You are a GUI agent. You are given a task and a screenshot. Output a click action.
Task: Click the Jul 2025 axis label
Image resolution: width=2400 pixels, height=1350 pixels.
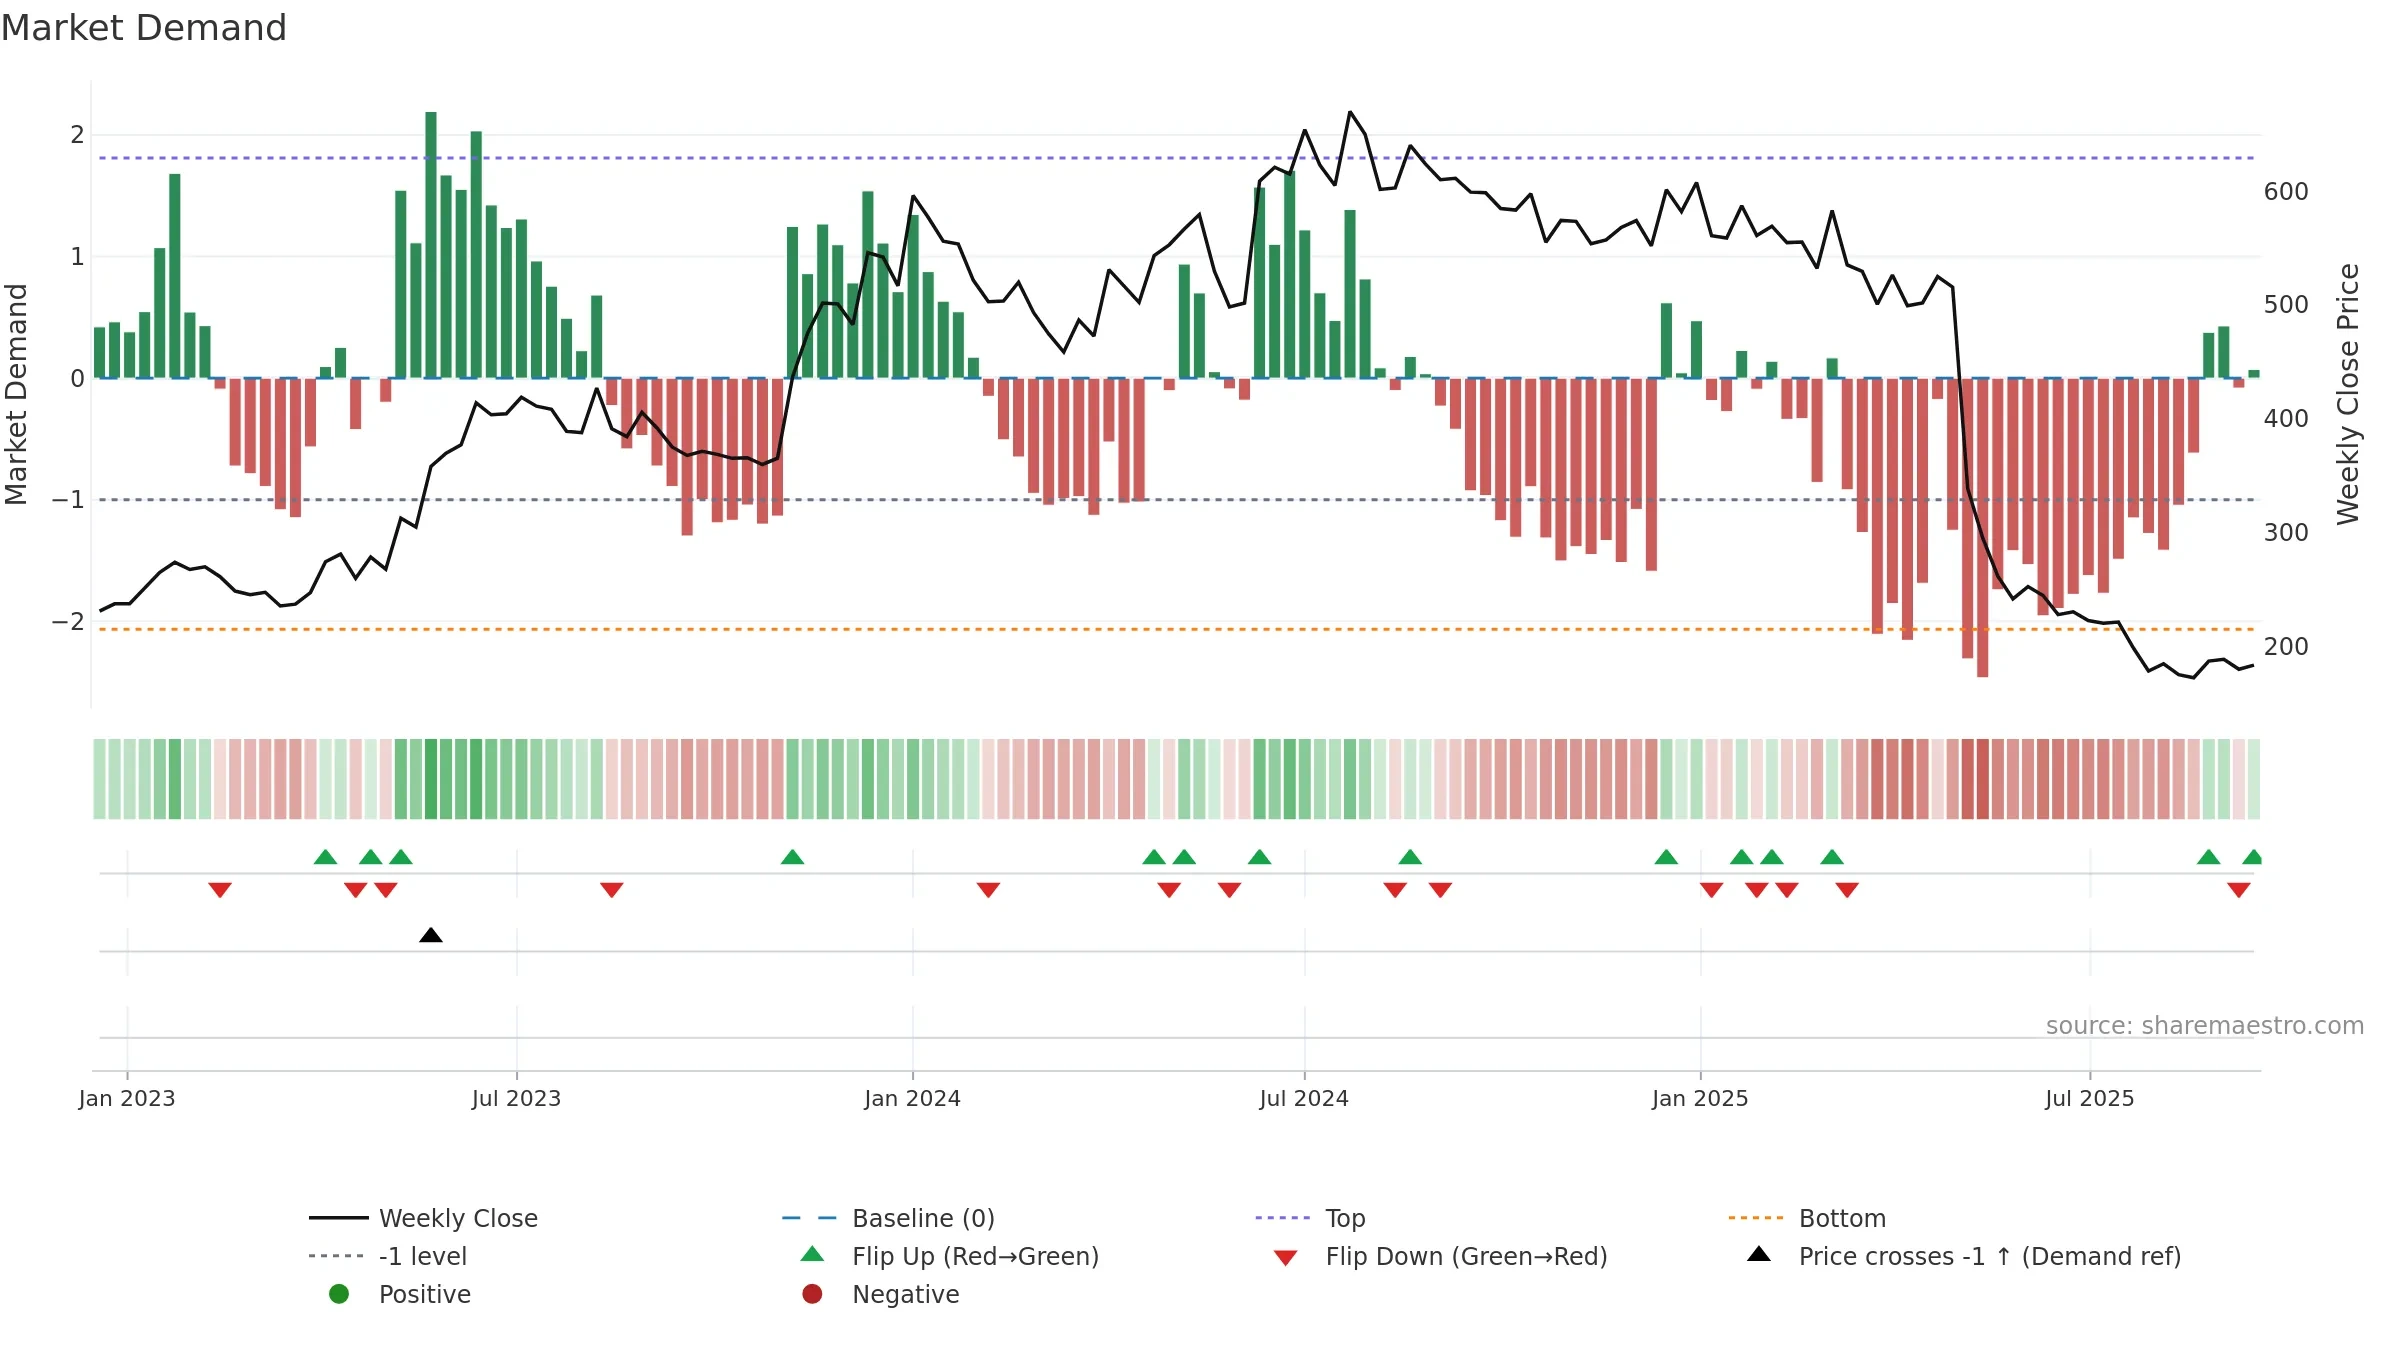tap(2090, 1098)
